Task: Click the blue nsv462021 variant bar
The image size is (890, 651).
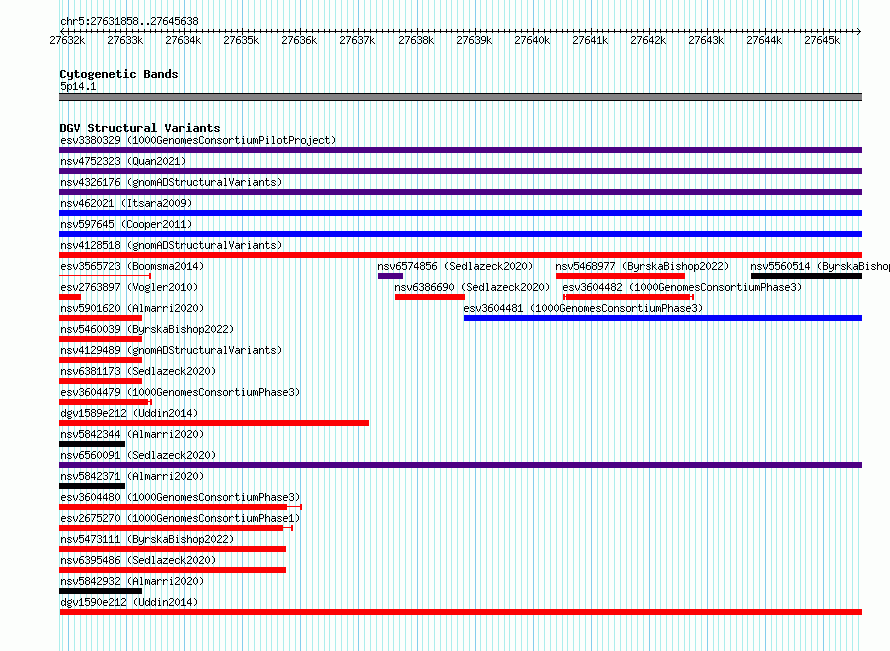Action: pyautogui.click(x=460, y=213)
